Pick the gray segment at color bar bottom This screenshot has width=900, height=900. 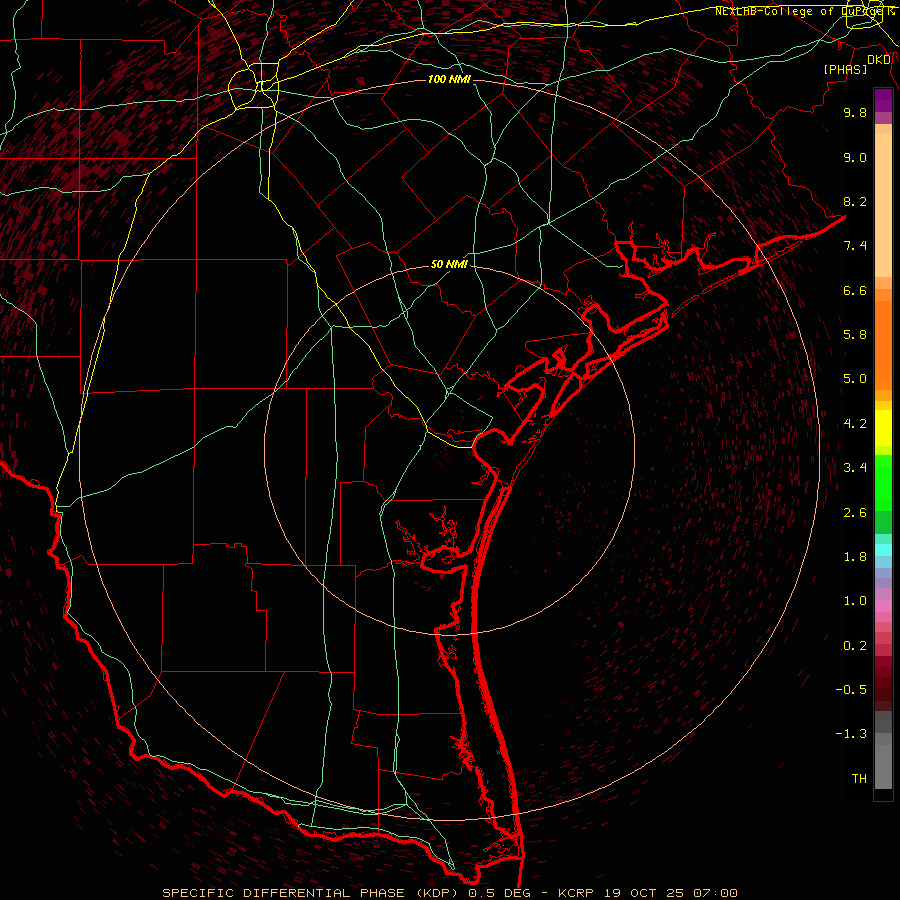883,766
